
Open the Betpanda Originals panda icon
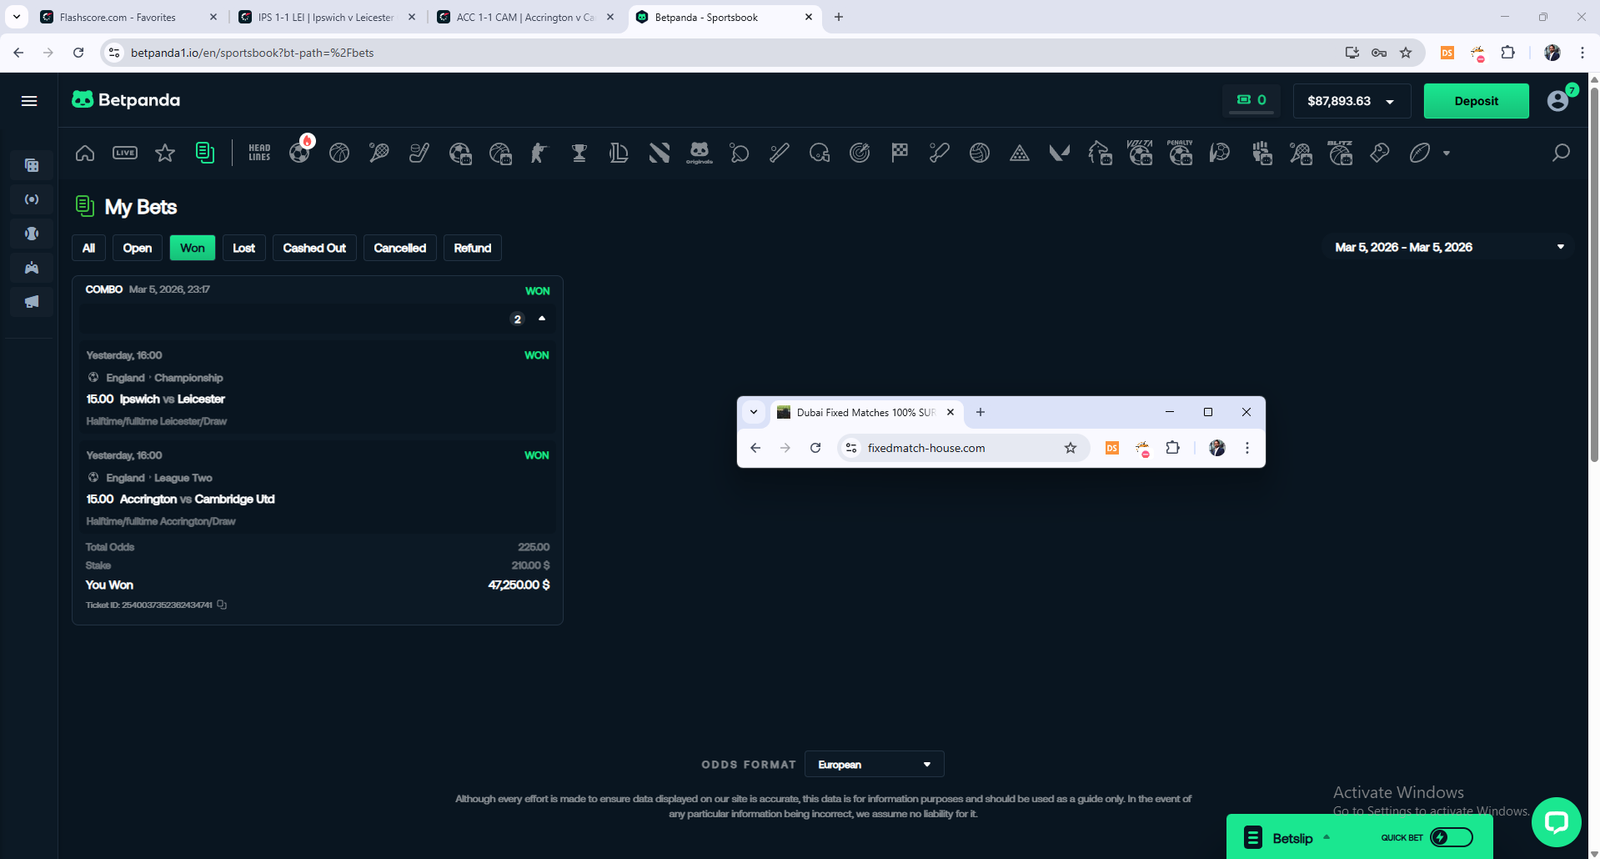point(699,153)
